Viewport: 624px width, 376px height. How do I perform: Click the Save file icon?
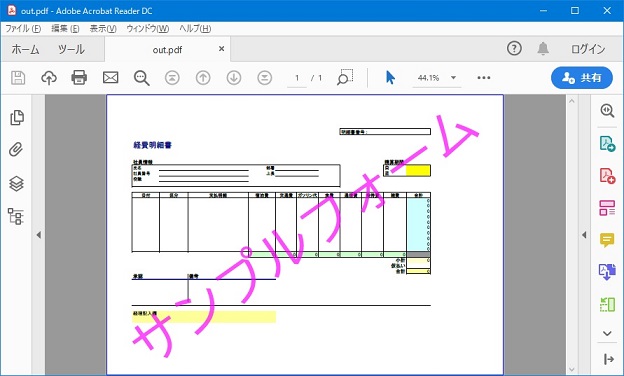tap(18, 78)
